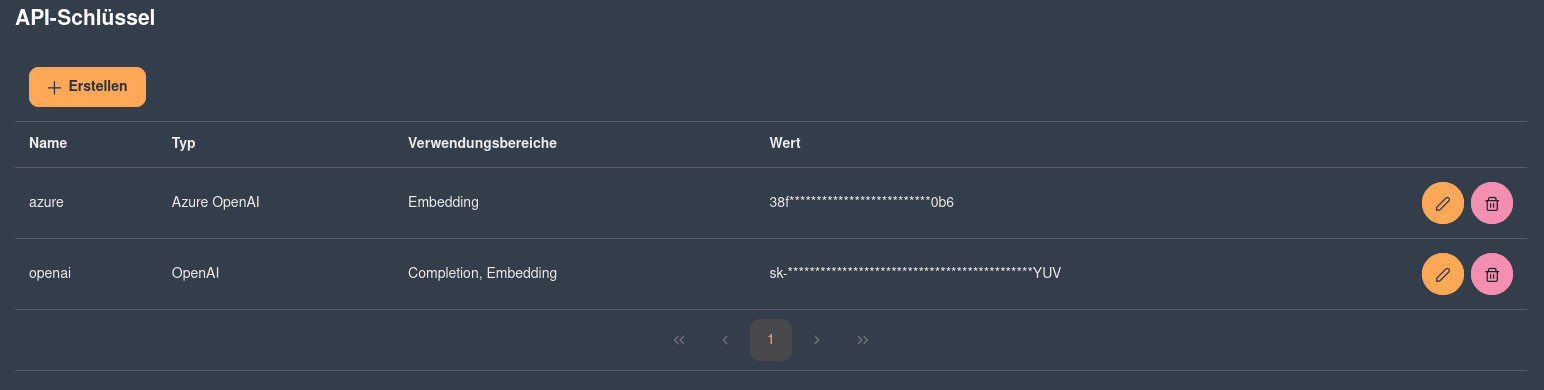Click Completion, Embedding usage cell

[x=482, y=273]
